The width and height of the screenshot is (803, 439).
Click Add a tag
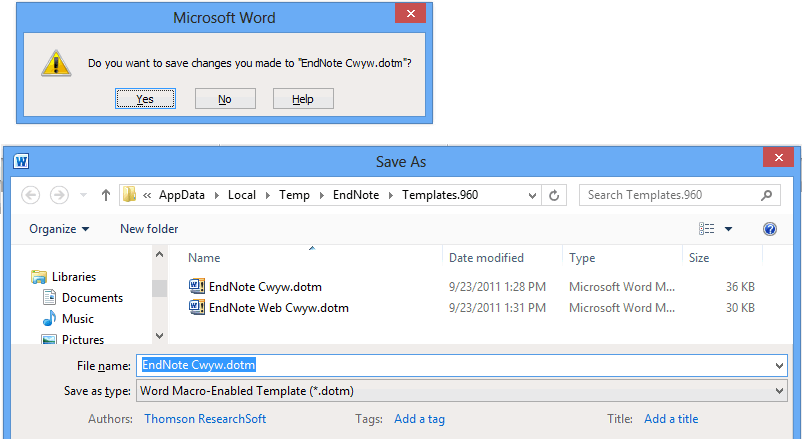click(x=419, y=419)
